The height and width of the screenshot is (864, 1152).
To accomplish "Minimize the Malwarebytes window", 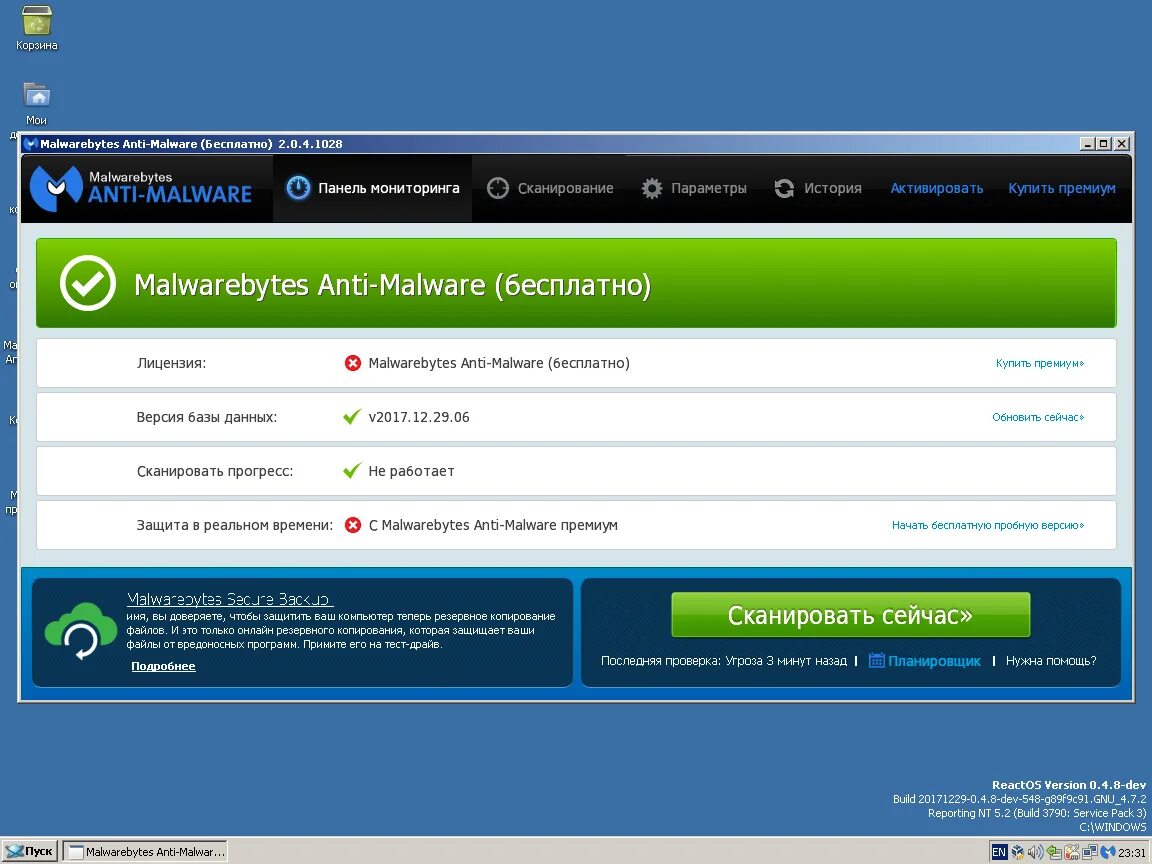I will 1087,143.
